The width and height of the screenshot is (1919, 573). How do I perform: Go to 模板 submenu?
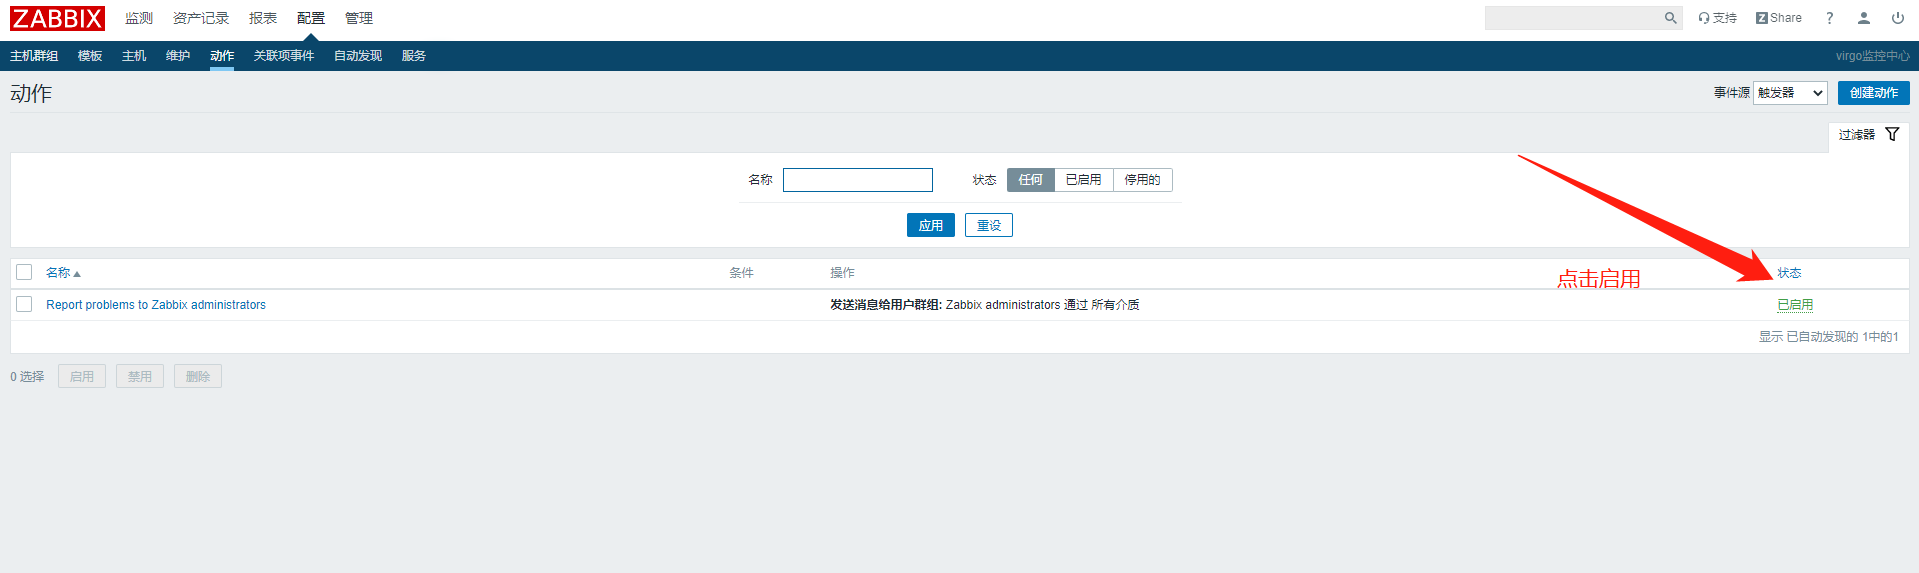[x=90, y=56]
